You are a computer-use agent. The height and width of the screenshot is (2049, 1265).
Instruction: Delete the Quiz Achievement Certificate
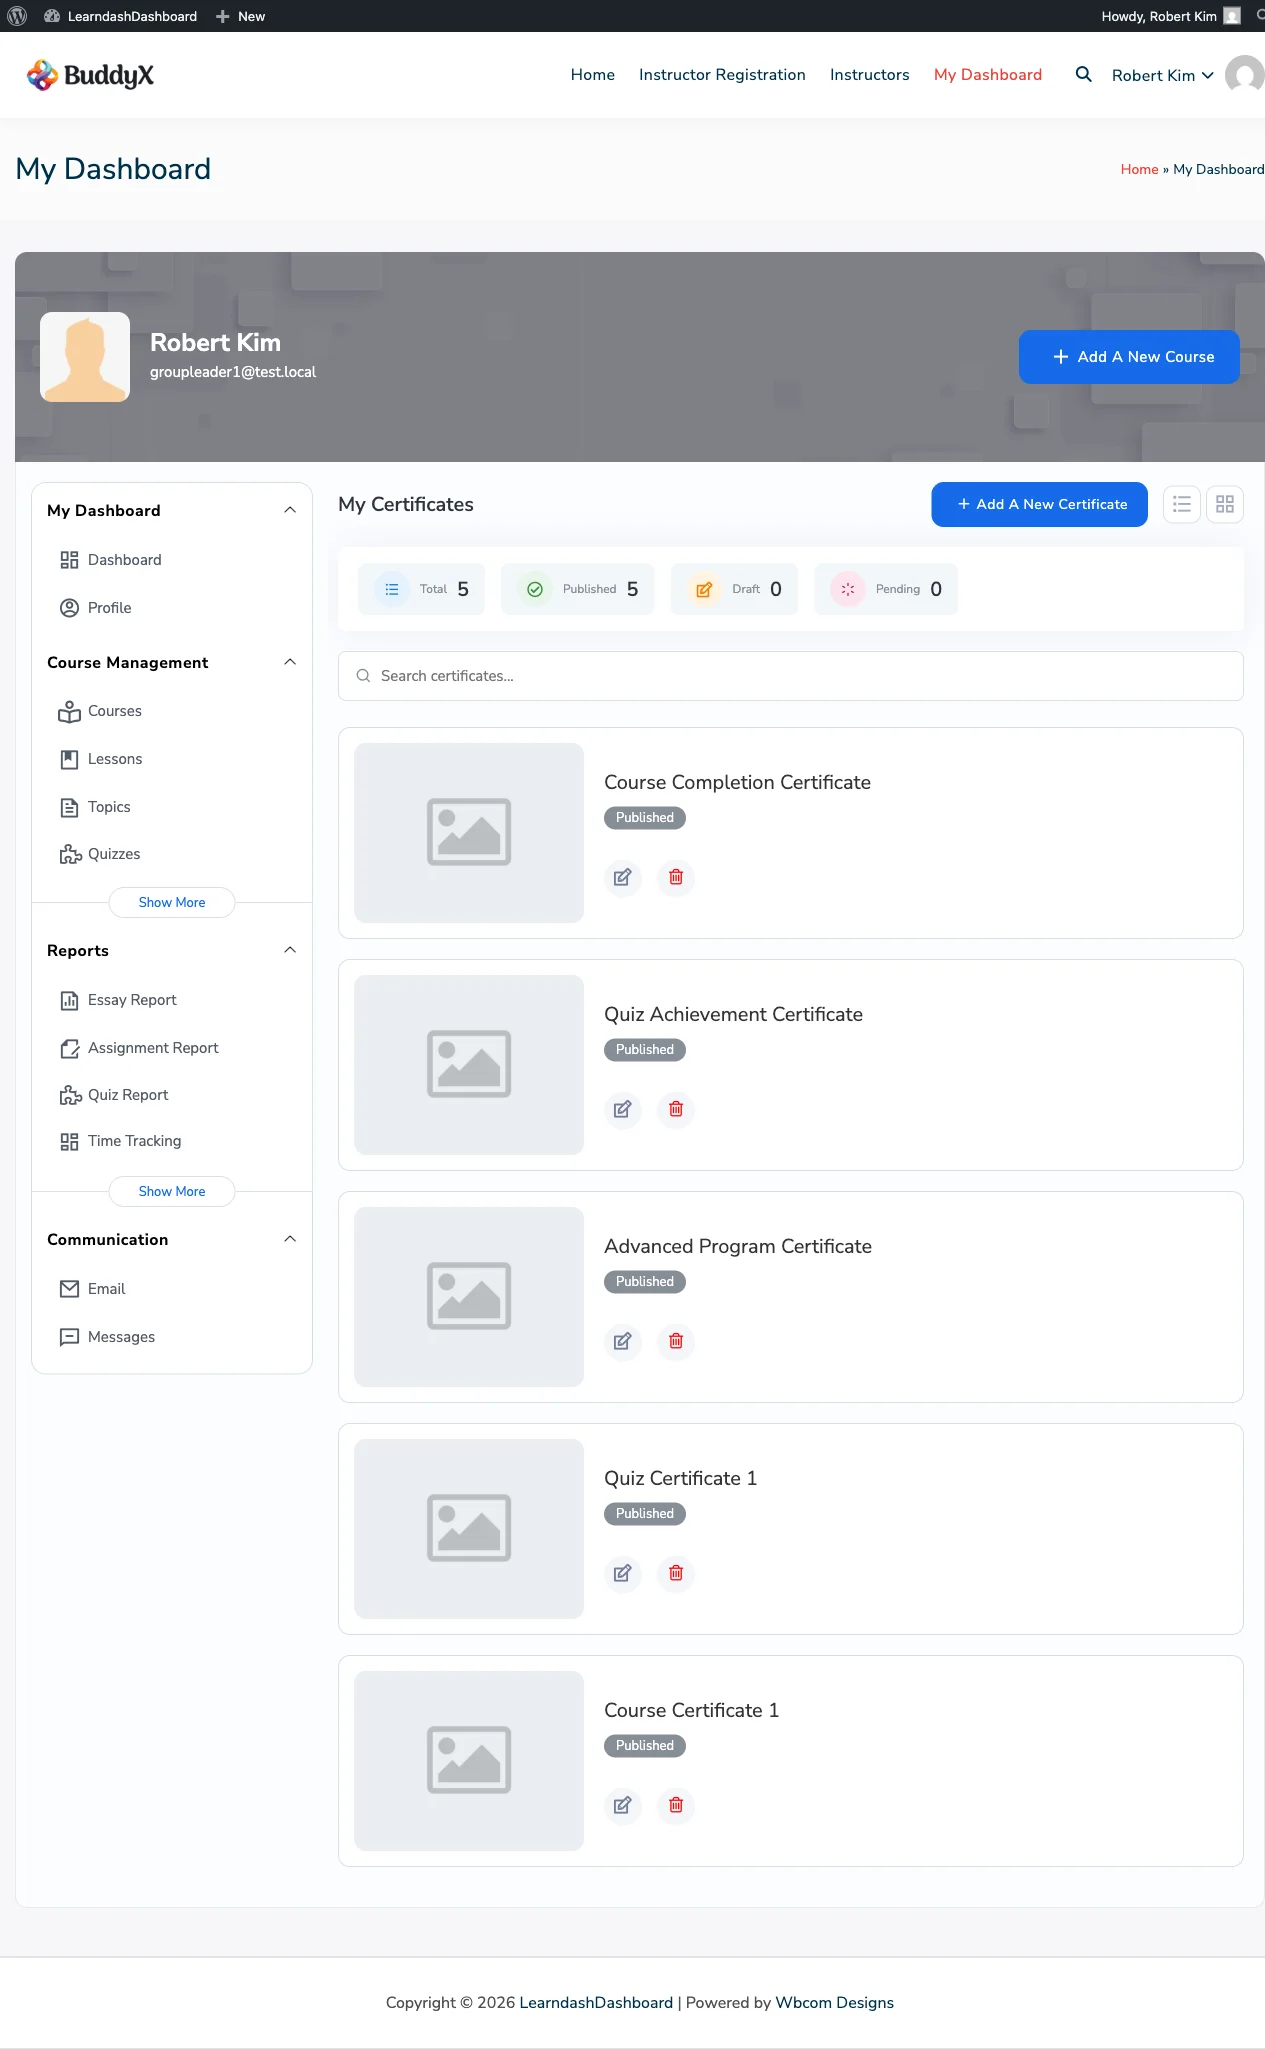tap(676, 1109)
